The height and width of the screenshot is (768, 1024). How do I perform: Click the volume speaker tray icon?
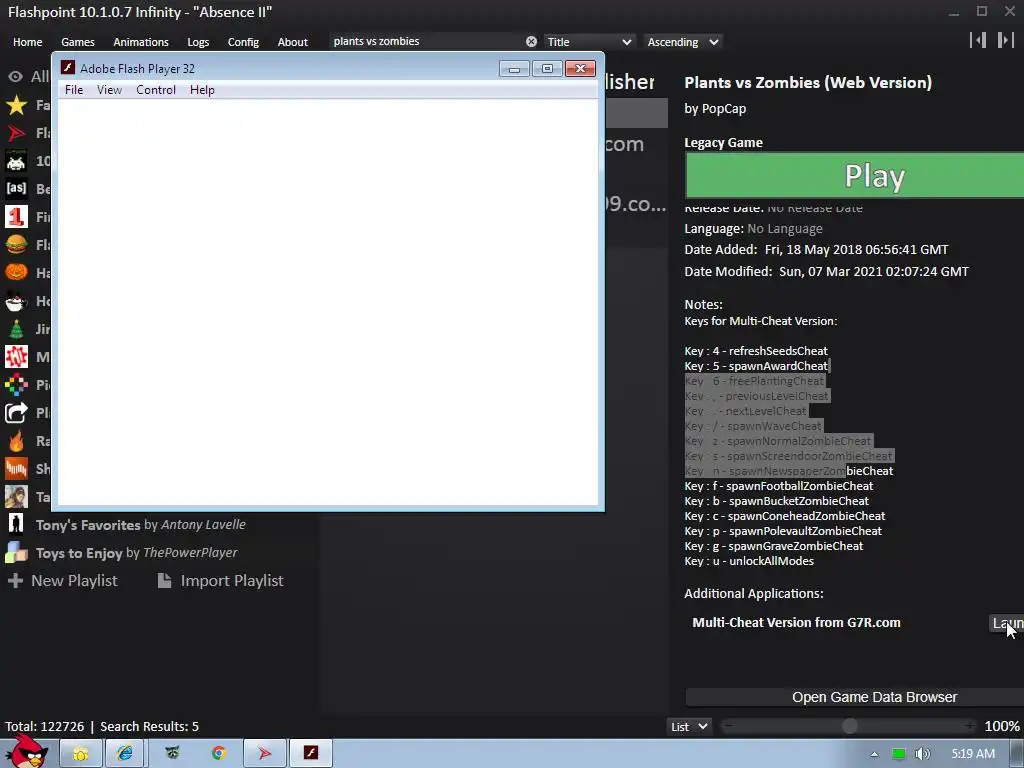coord(922,754)
